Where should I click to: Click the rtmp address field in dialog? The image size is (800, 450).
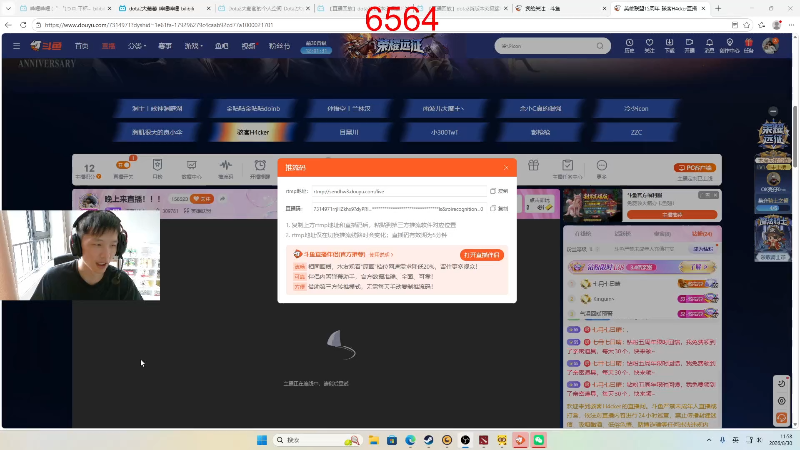point(398,191)
